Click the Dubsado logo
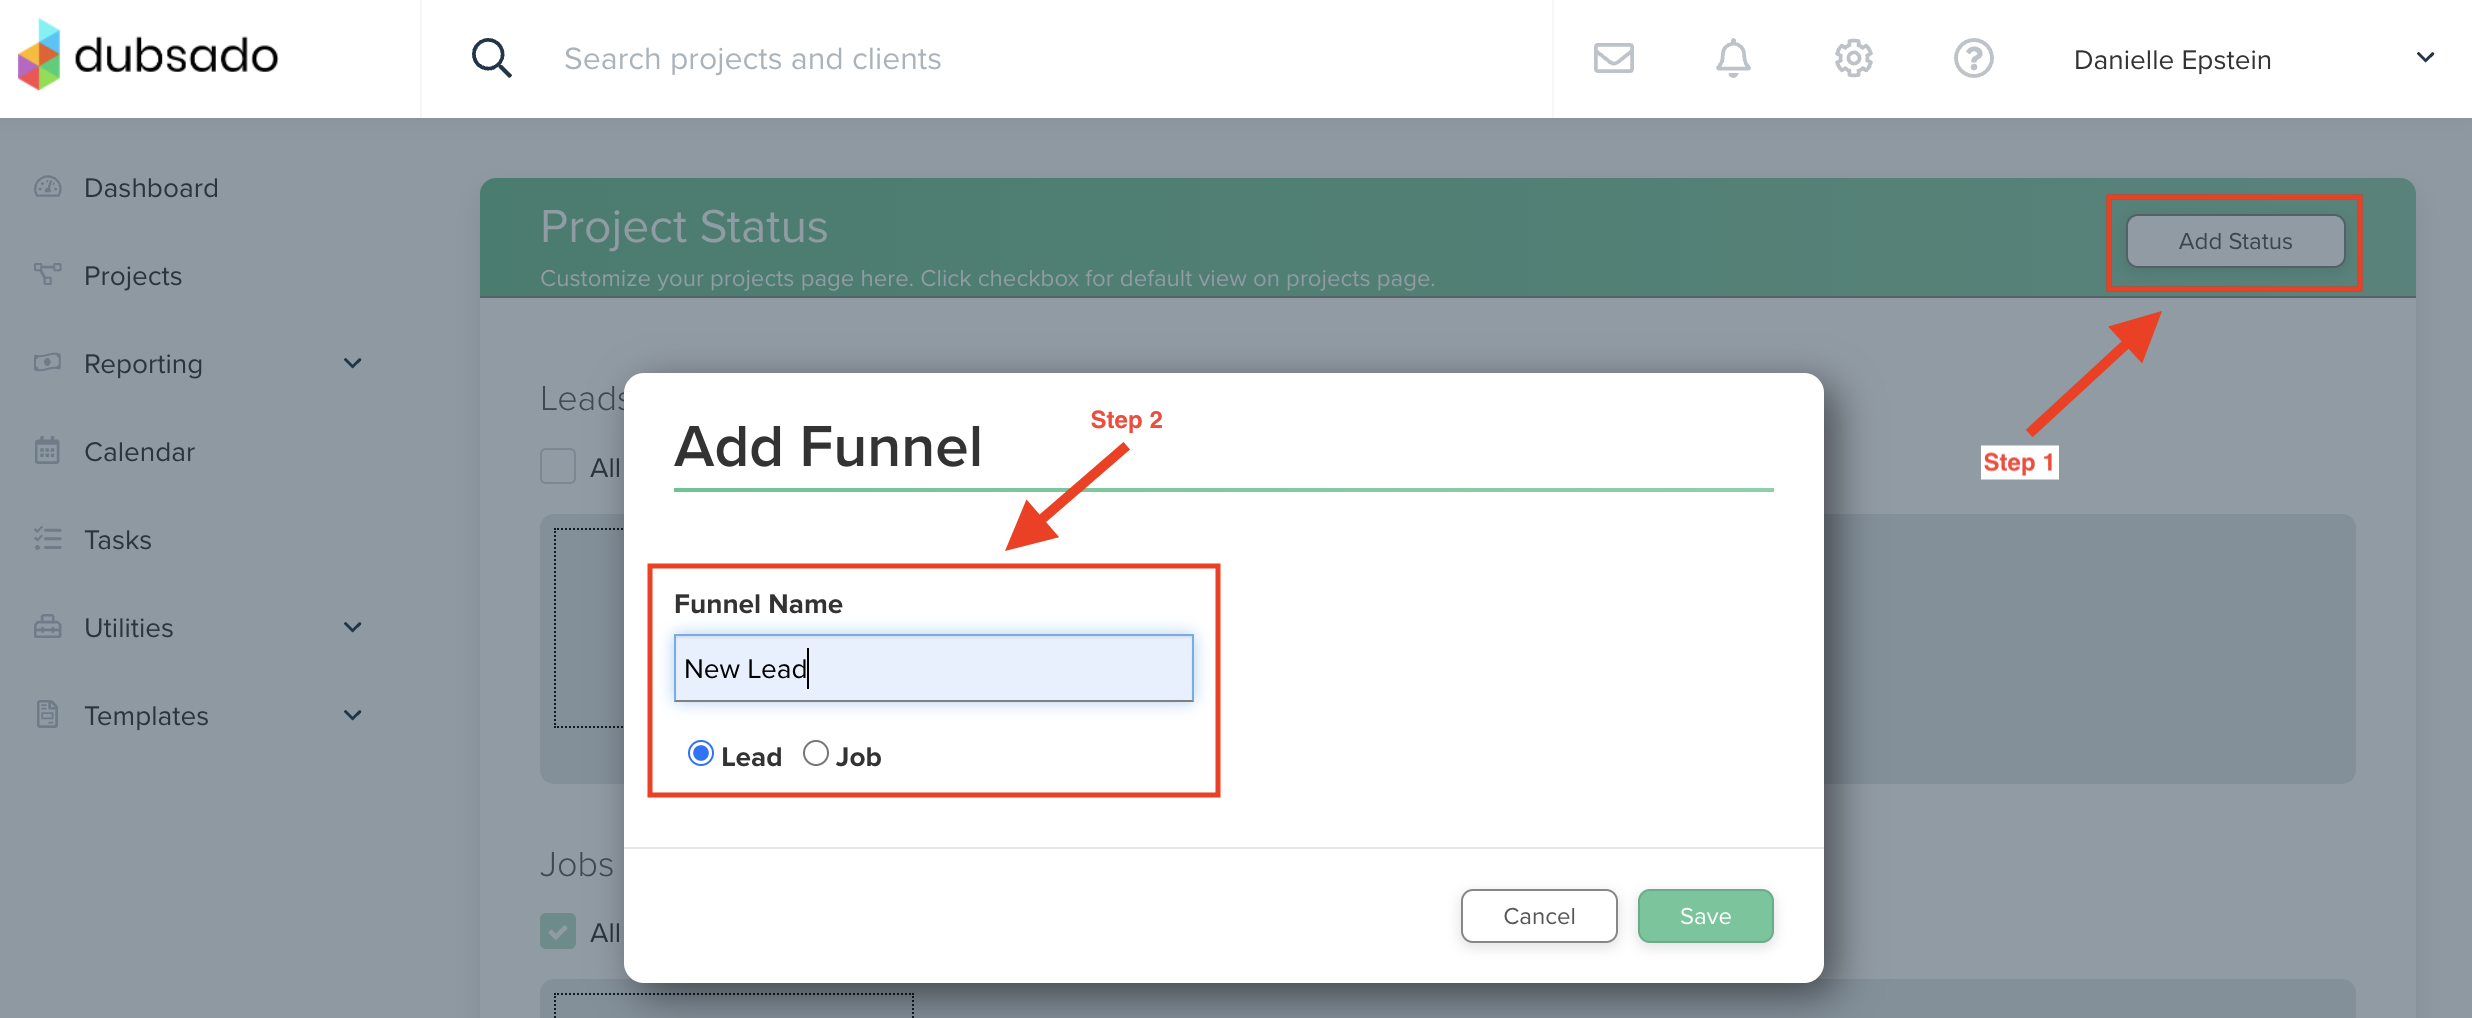 (148, 56)
